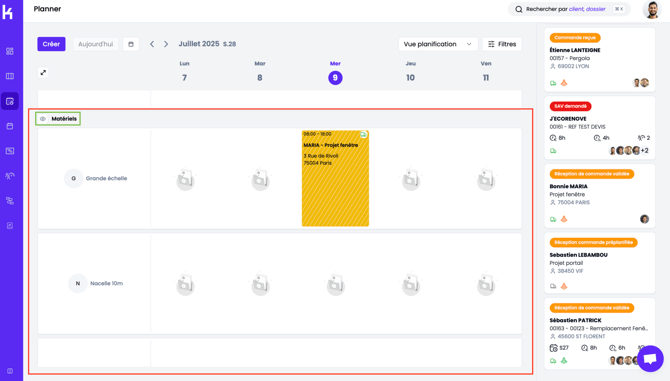Expand planner to fullscreen arrows icon
670x381 pixels.
point(43,73)
